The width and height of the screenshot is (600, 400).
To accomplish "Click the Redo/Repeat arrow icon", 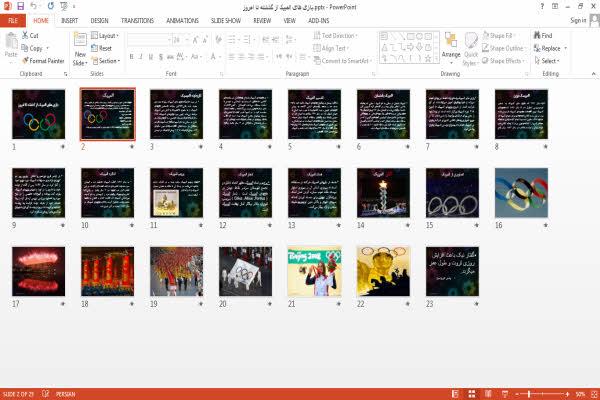I will 51,6.
